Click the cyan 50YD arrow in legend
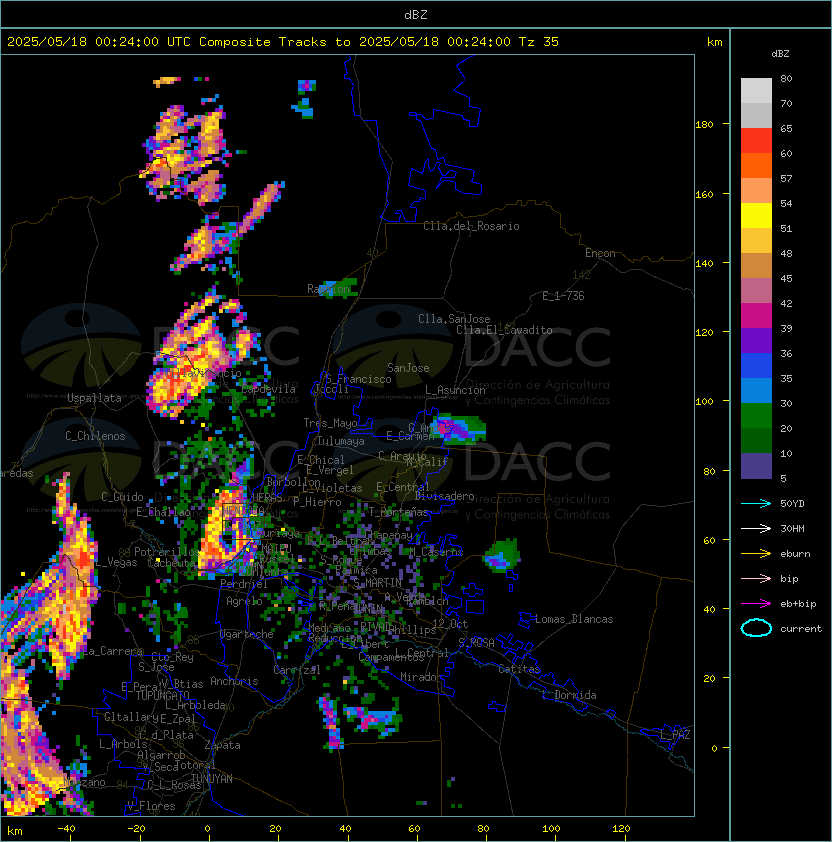832x842 pixels. pos(756,503)
